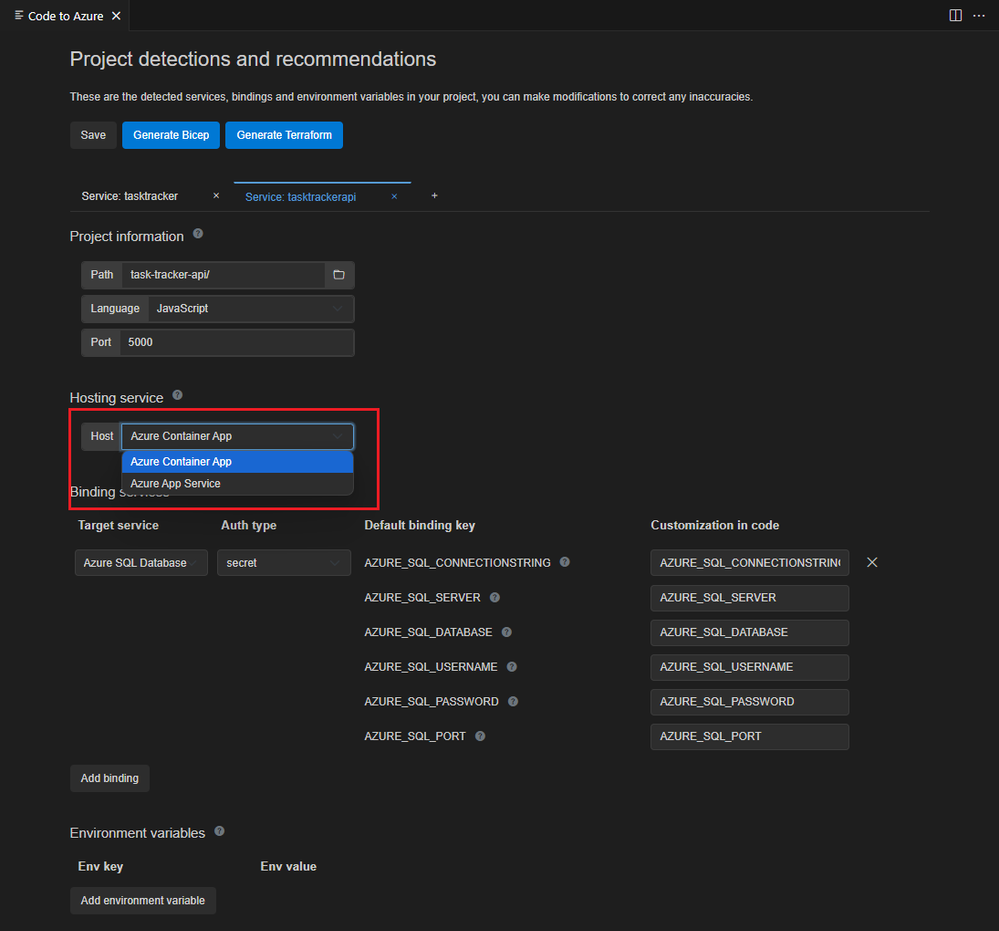Open the AZURE_SQL_CONNECTIONSTRING help icon

(564, 562)
